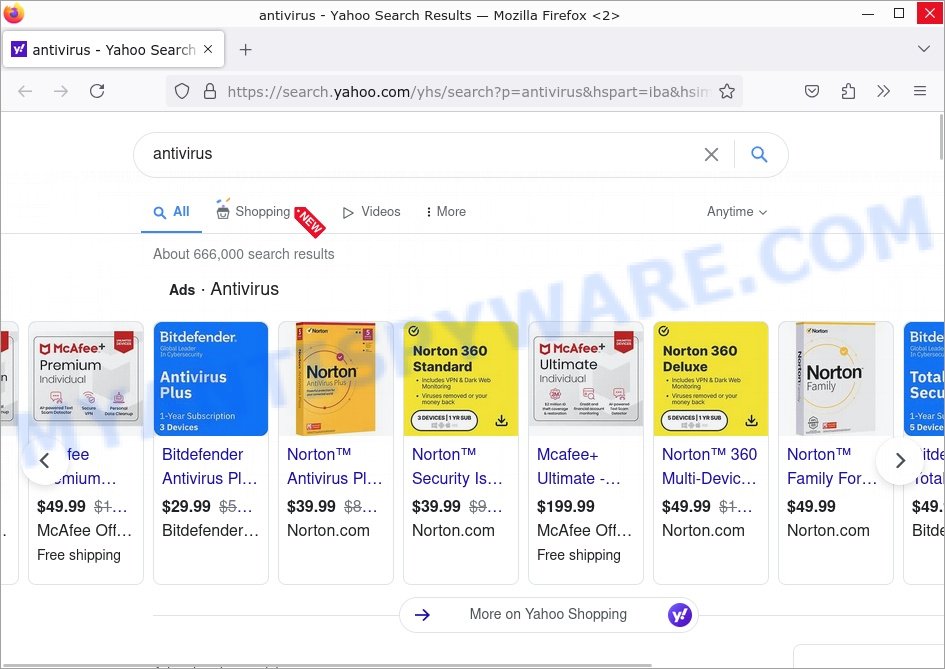Screen dimensions: 945x669
Task: Click 'About 666,000 search results' text
Action: coord(243,254)
